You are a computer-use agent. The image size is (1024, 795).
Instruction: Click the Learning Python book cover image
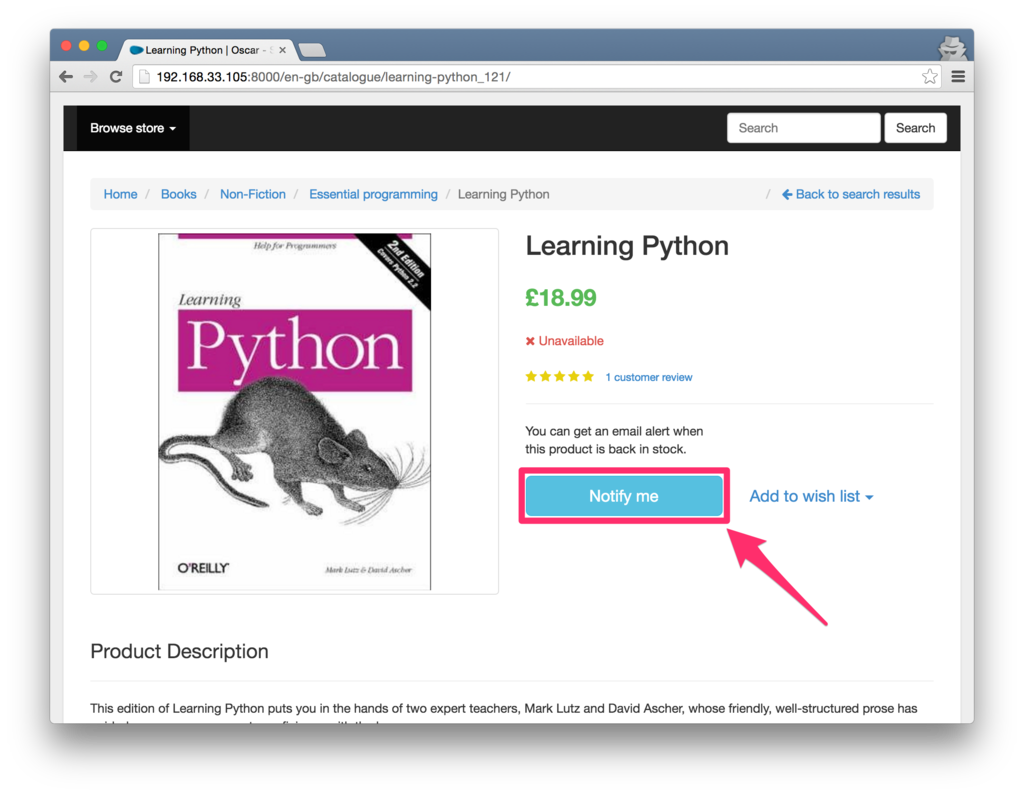pyautogui.click(x=295, y=412)
